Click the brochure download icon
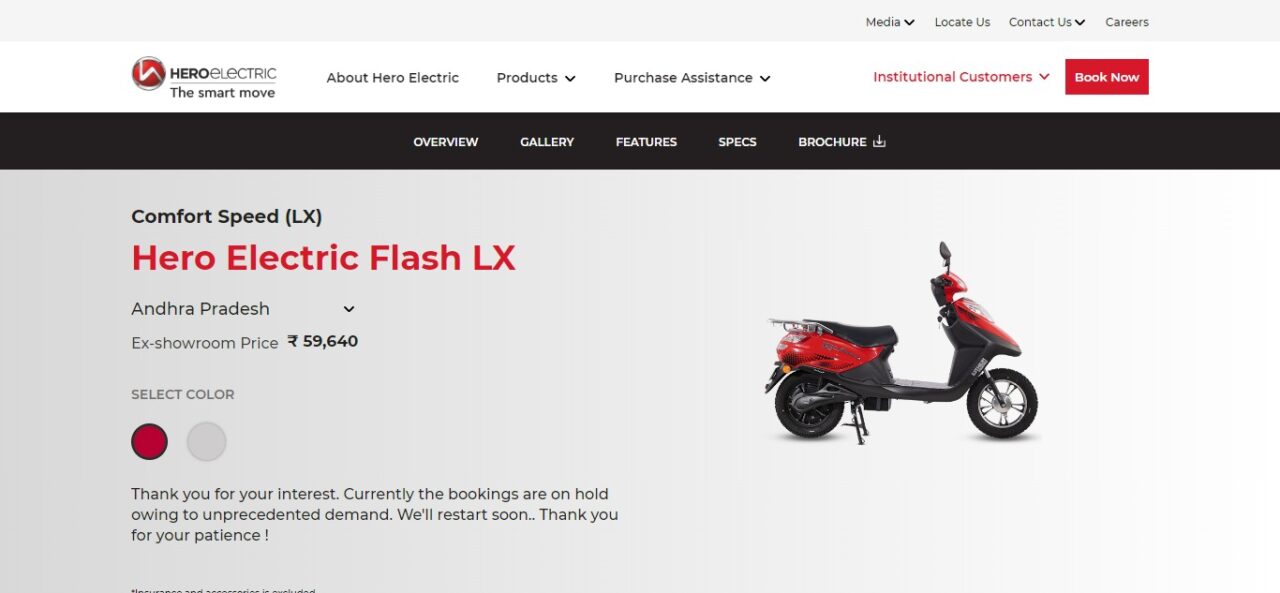The image size is (1280, 593). click(x=879, y=141)
